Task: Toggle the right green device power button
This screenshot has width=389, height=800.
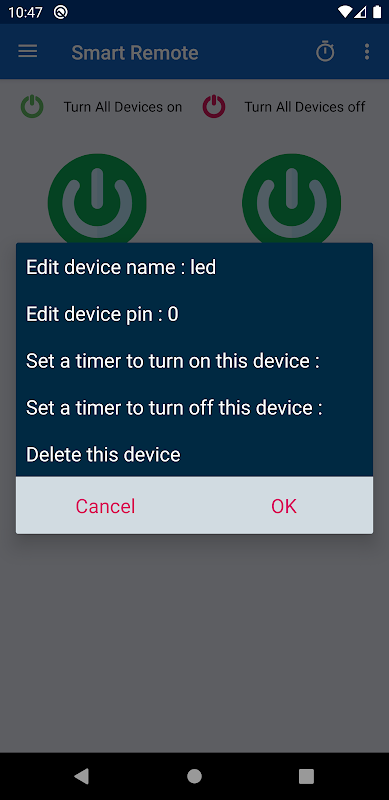Action: (291, 199)
